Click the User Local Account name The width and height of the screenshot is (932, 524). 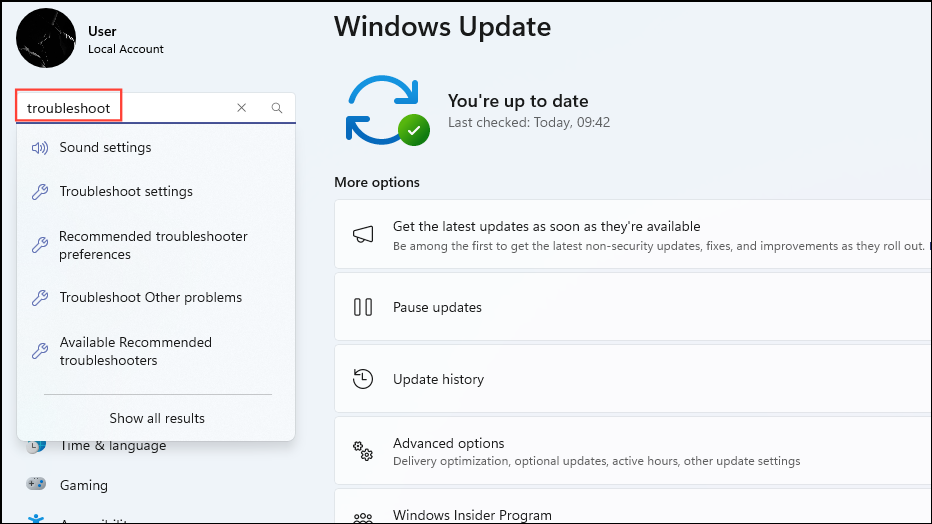pyautogui.click(x=125, y=40)
